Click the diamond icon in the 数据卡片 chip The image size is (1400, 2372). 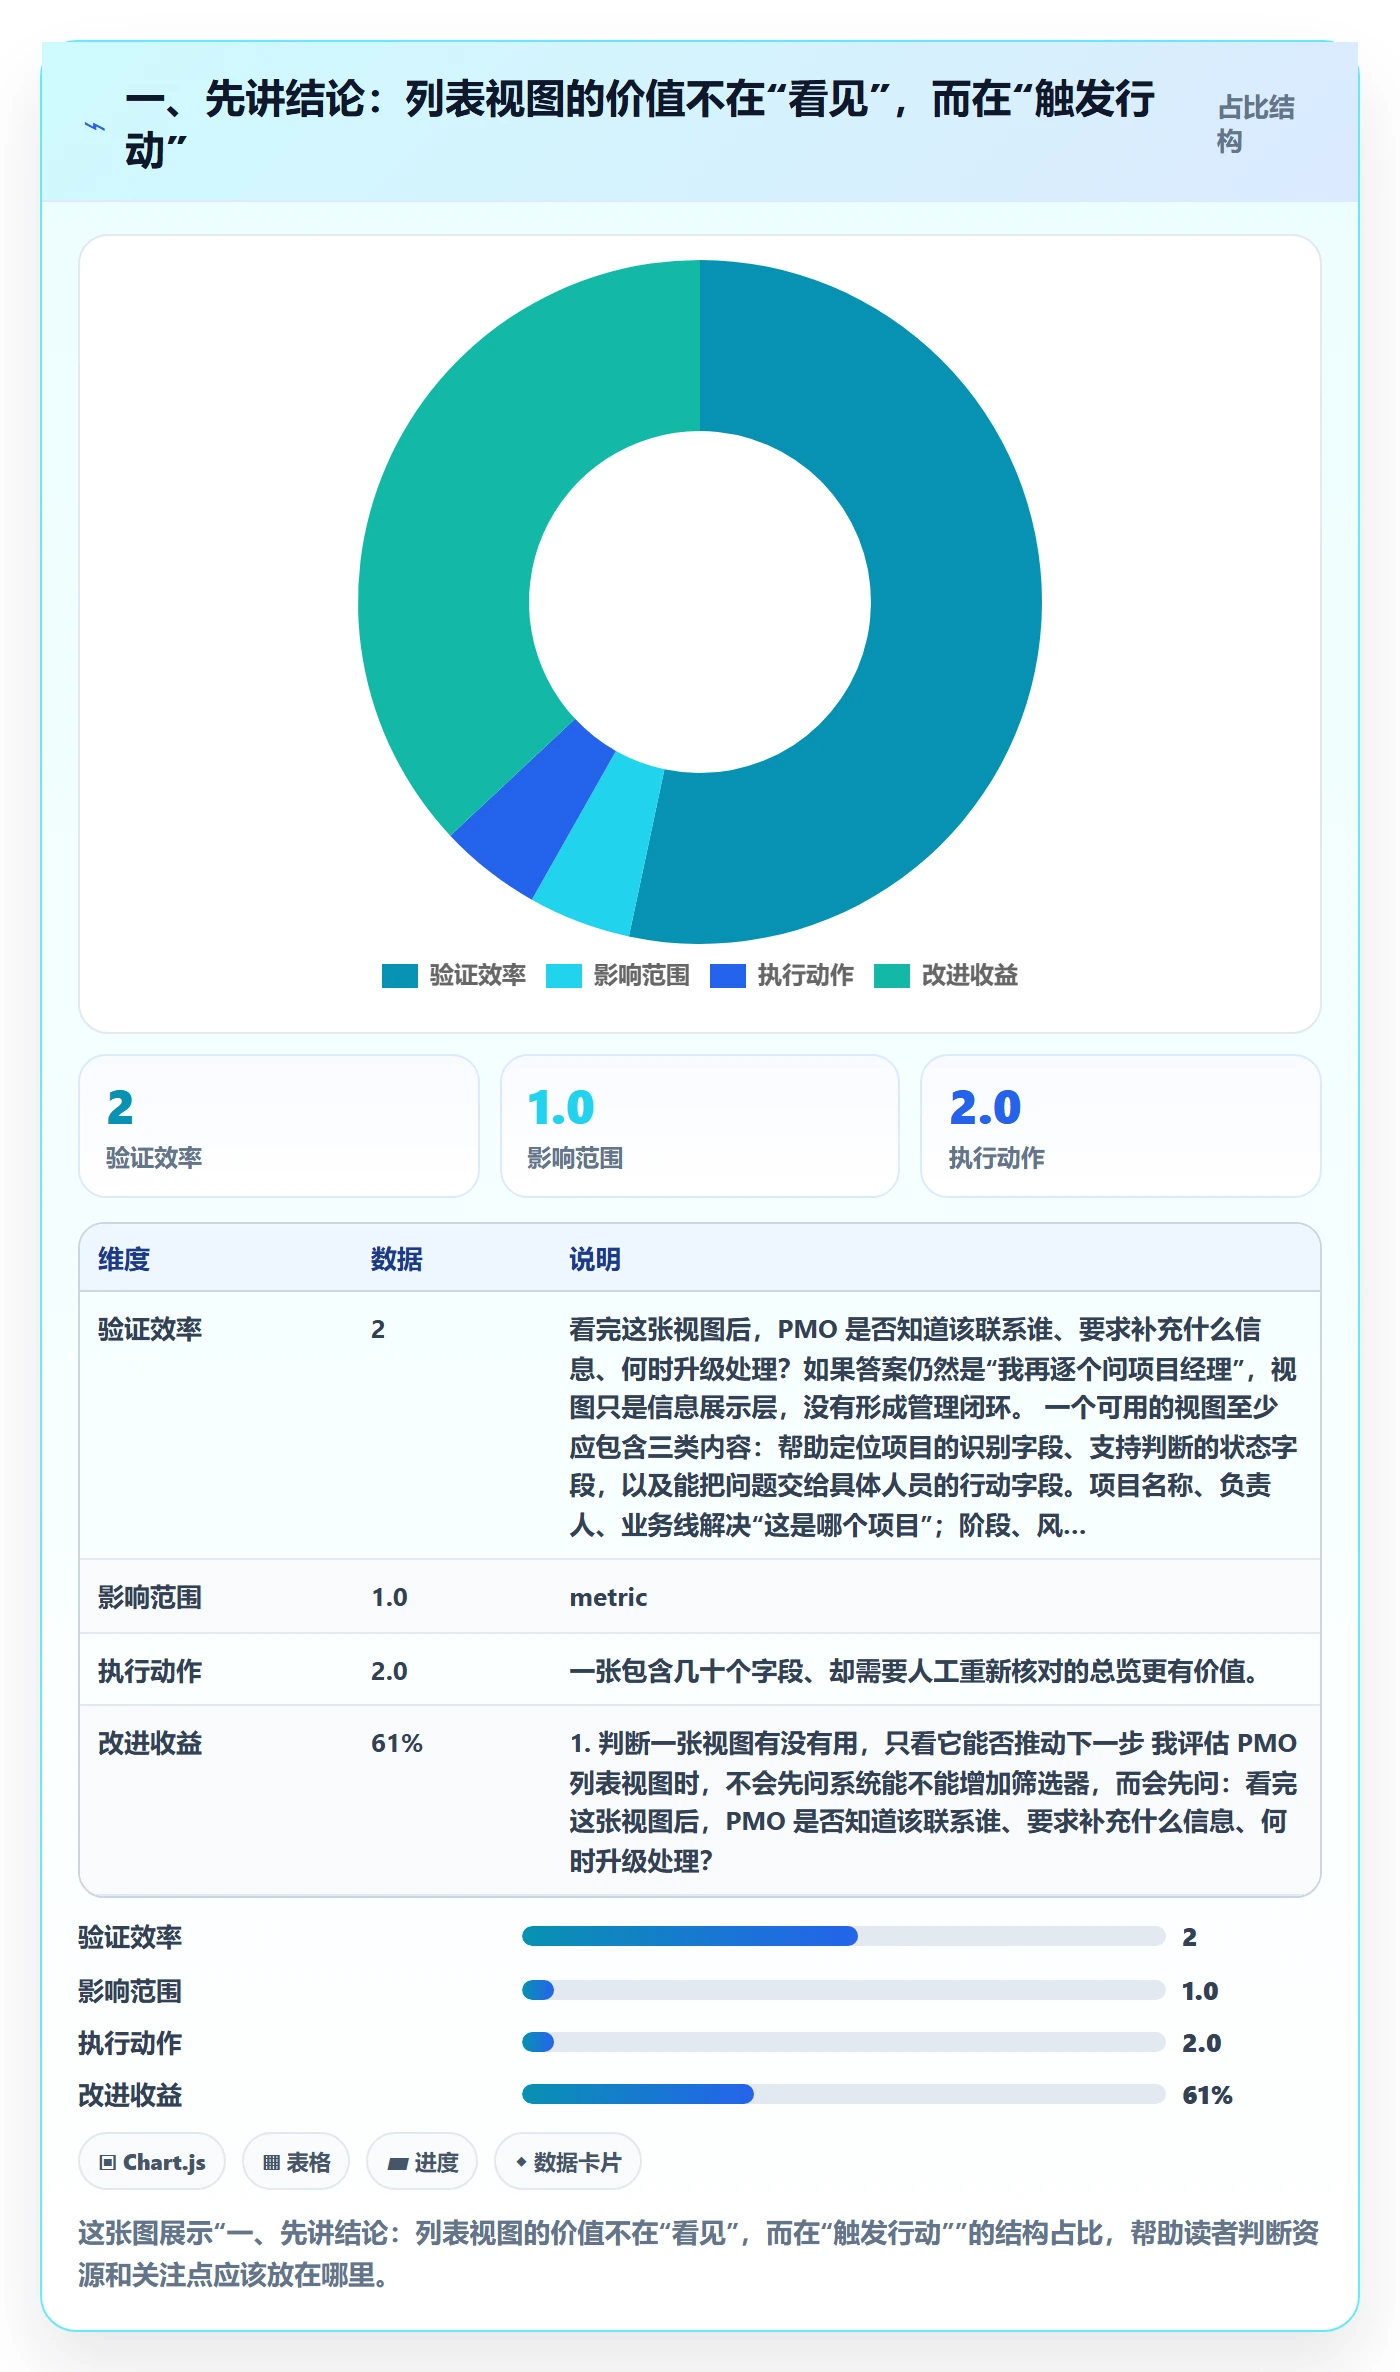click(521, 2162)
